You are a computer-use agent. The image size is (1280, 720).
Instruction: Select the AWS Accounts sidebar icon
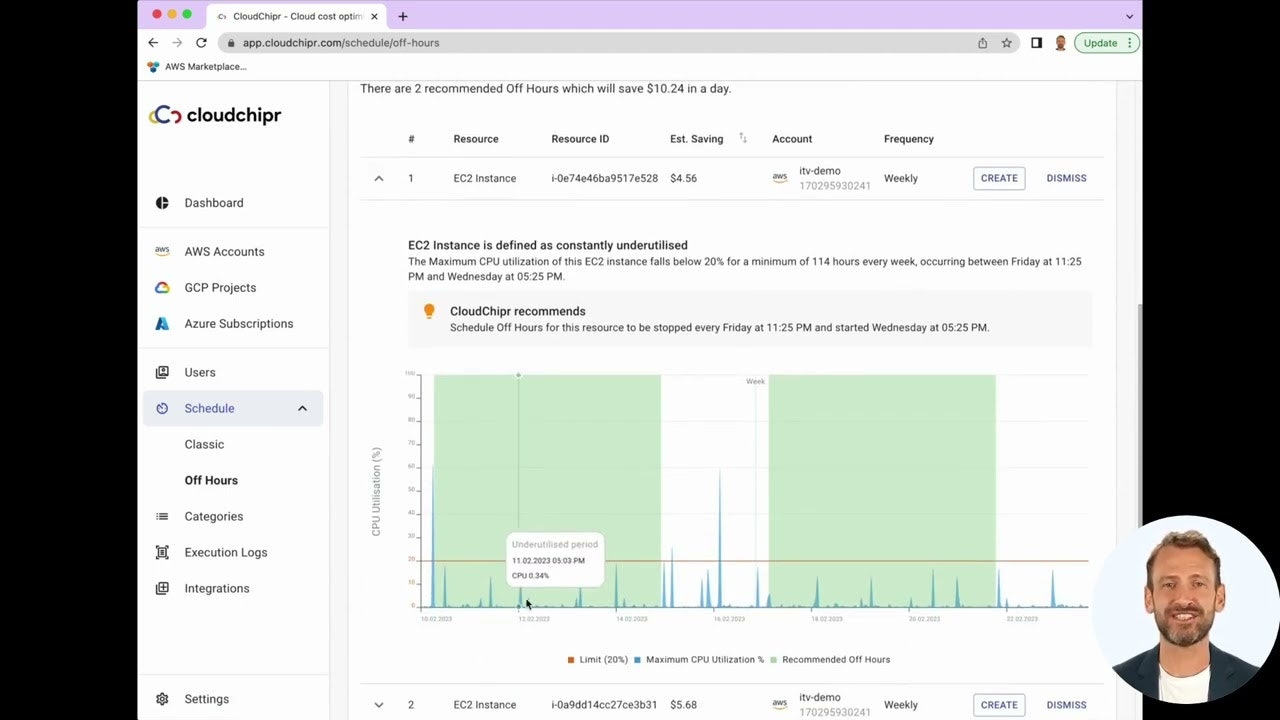tap(162, 251)
